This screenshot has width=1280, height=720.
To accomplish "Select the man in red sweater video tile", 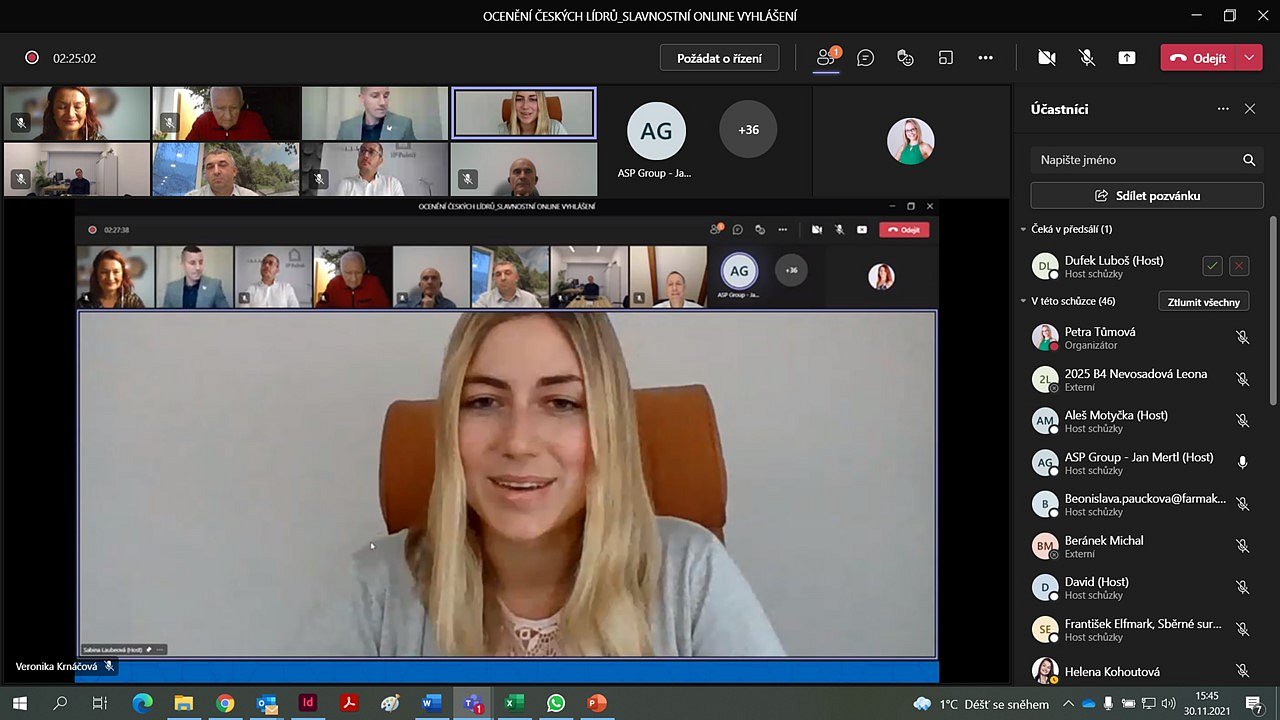I will pos(226,113).
